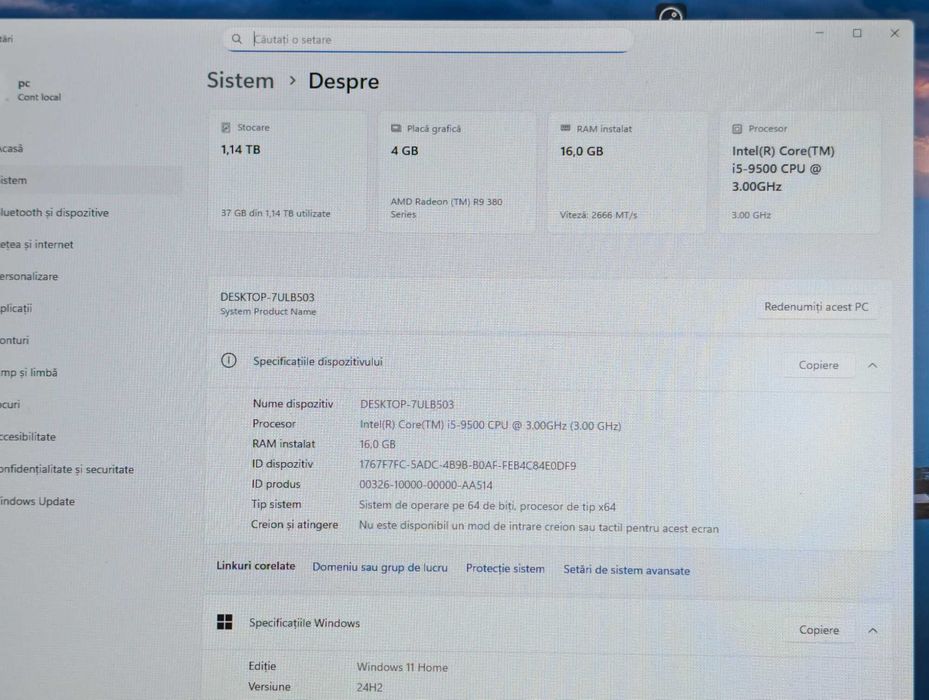
Task: Click the RAM instalat value 16,0 GB
Action: pos(377,444)
